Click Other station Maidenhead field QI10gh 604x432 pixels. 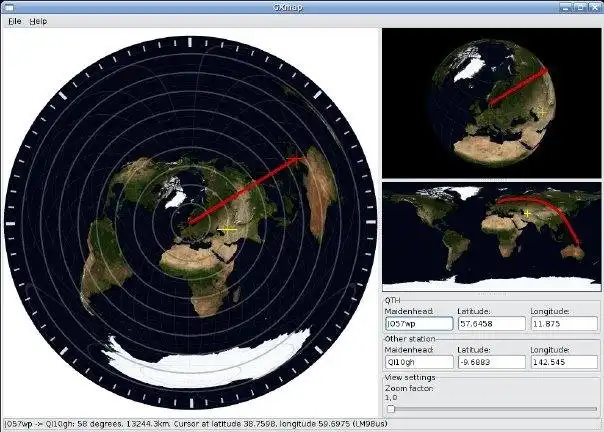click(419, 362)
